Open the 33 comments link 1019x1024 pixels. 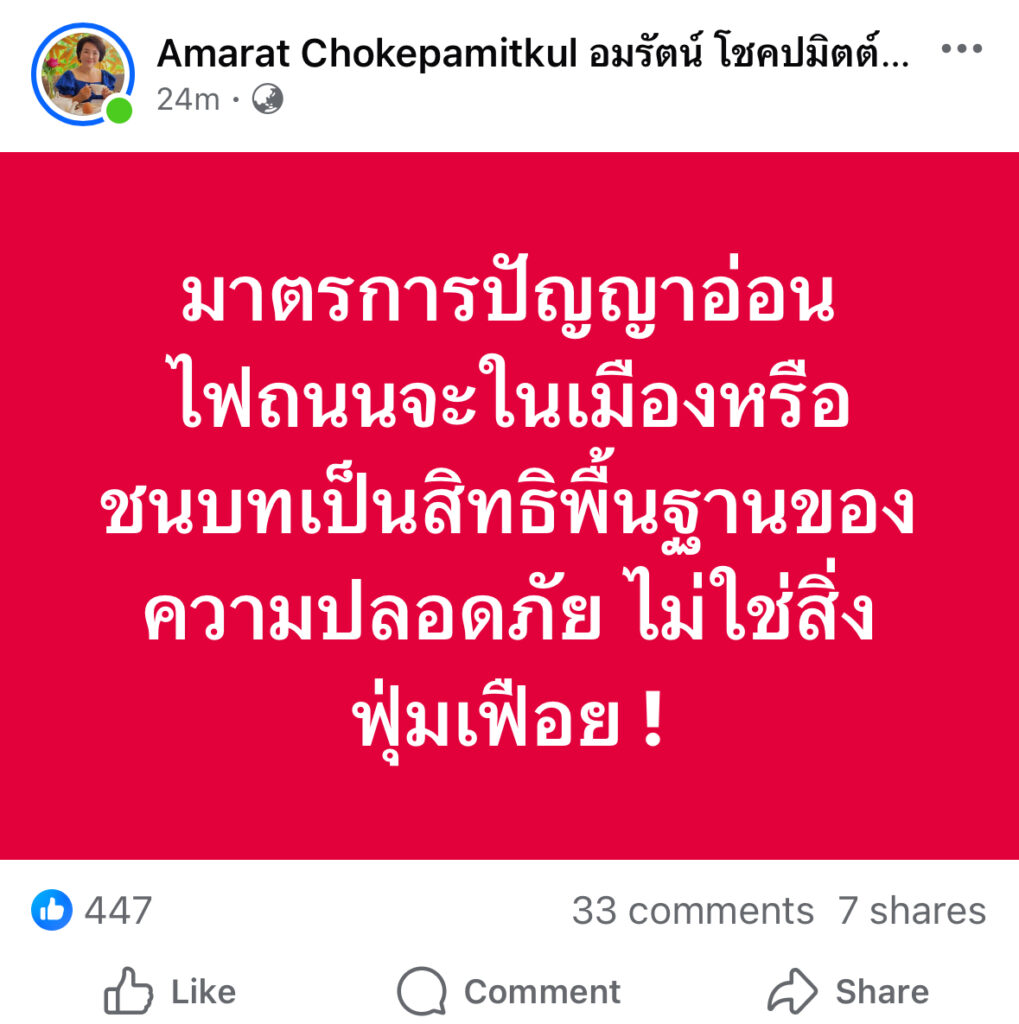(x=692, y=910)
